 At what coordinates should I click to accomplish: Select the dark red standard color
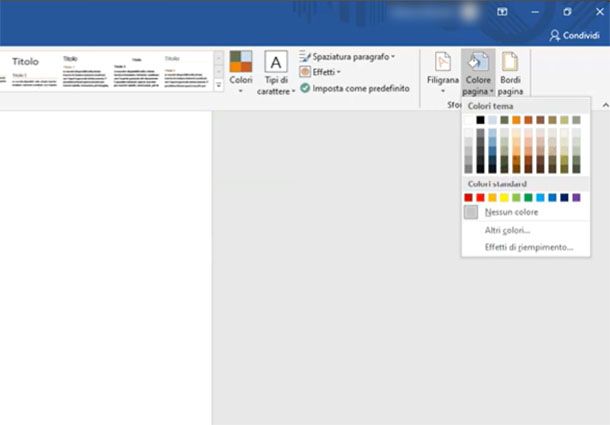pyautogui.click(x=468, y=198)
